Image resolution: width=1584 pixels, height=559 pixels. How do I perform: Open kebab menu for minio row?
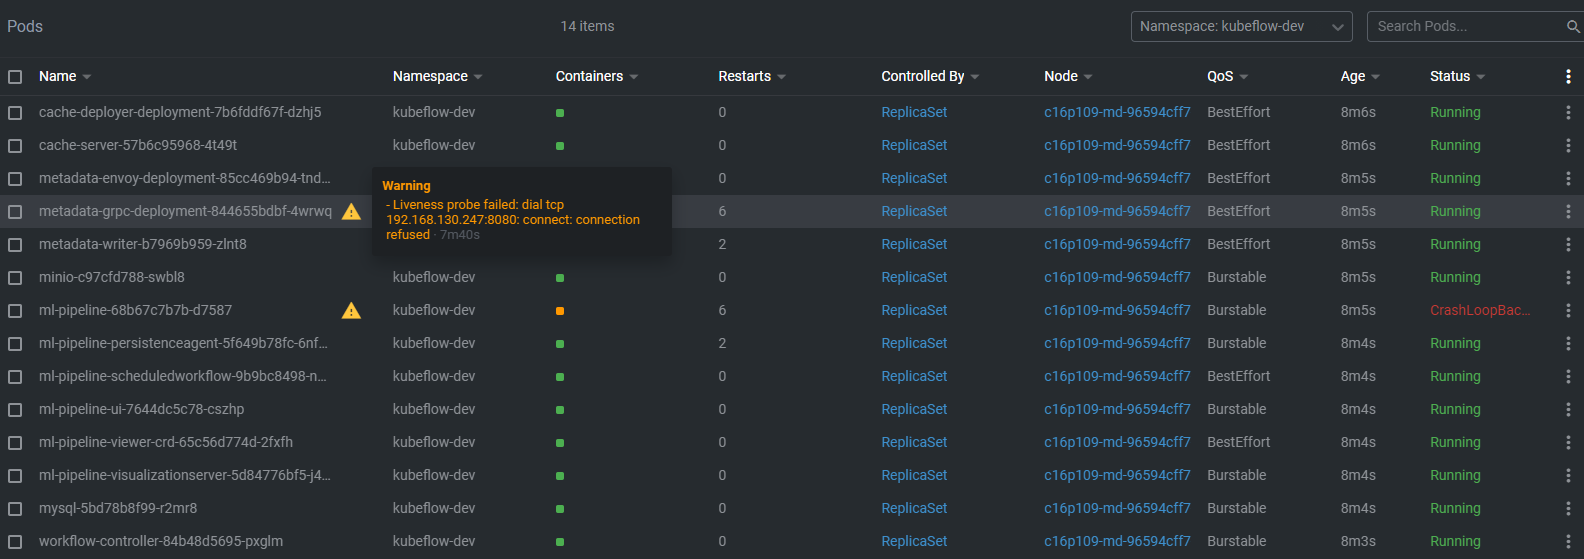[x=1568, y=278]
